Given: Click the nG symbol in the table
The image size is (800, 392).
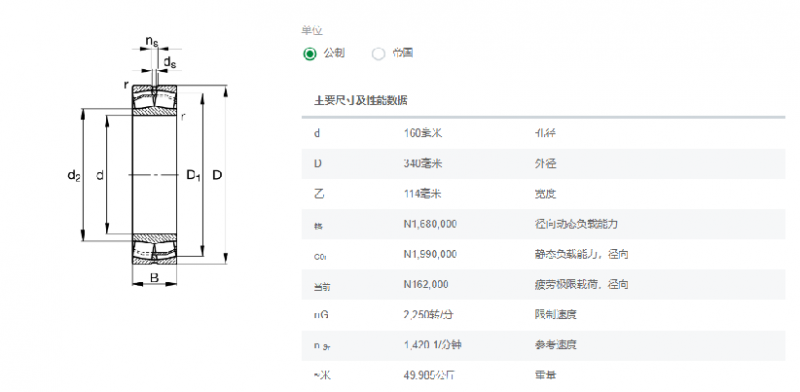Looking at the screenshot, I should tap(321, 315).
